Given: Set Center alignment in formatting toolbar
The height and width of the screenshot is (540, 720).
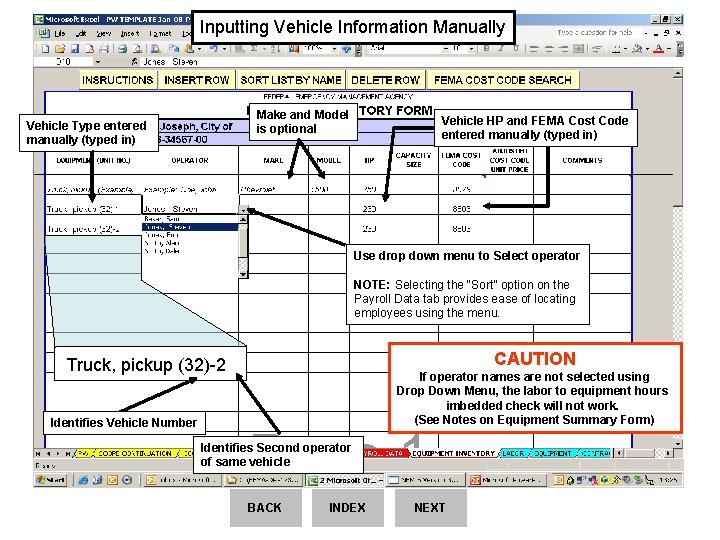Looking at the screenshot, I should pos(549,49).
